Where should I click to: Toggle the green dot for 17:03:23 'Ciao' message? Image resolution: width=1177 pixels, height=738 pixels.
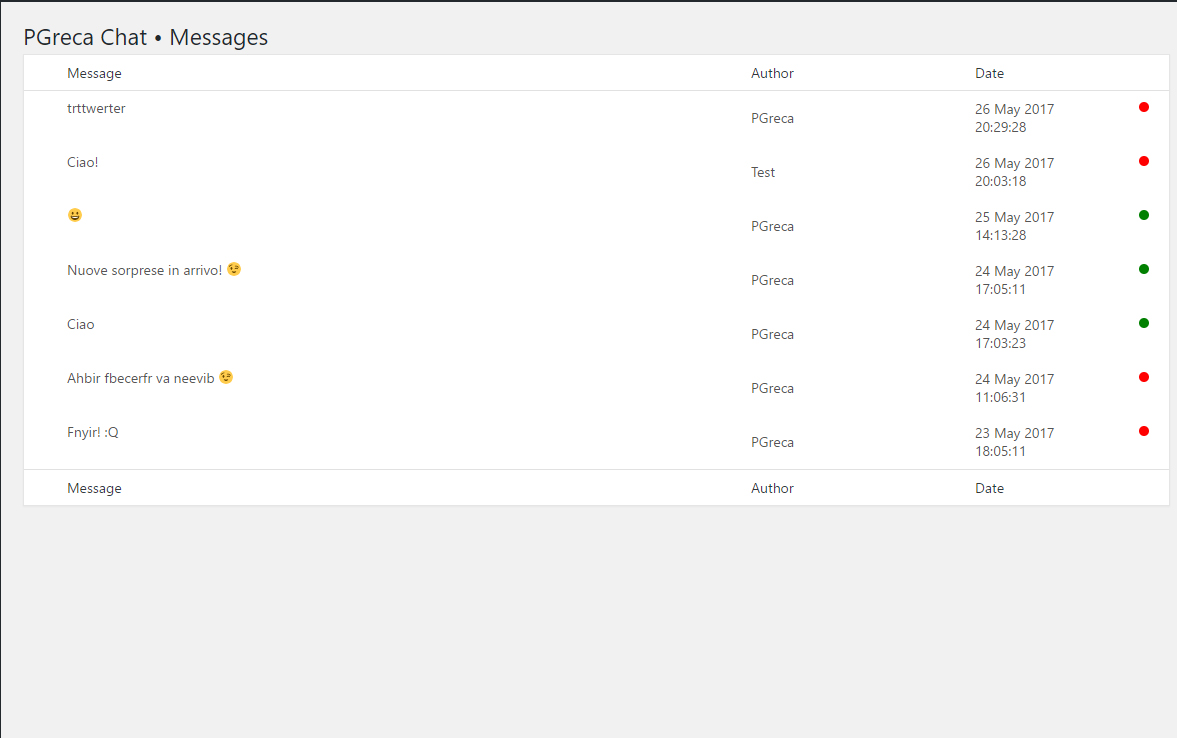[1143, 324]
